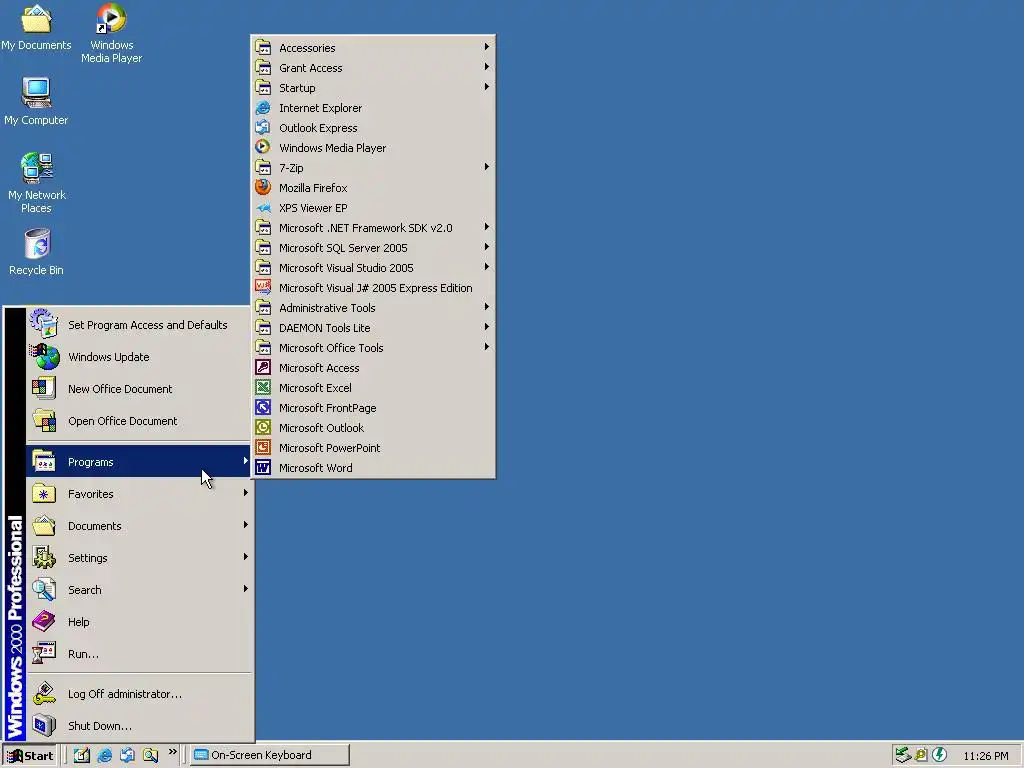Expand the 7-Zip submenu arrow
Screen dimensions: 1024x768
(x=487, y=167)
